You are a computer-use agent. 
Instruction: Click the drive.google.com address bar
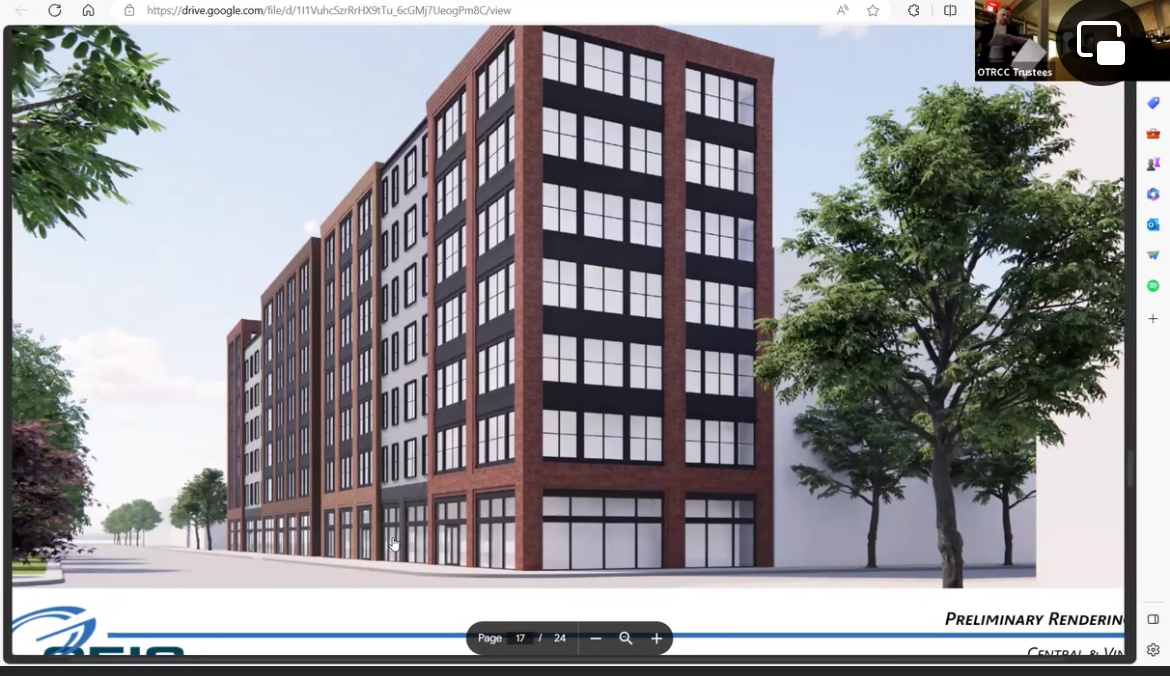click(328, 10)
